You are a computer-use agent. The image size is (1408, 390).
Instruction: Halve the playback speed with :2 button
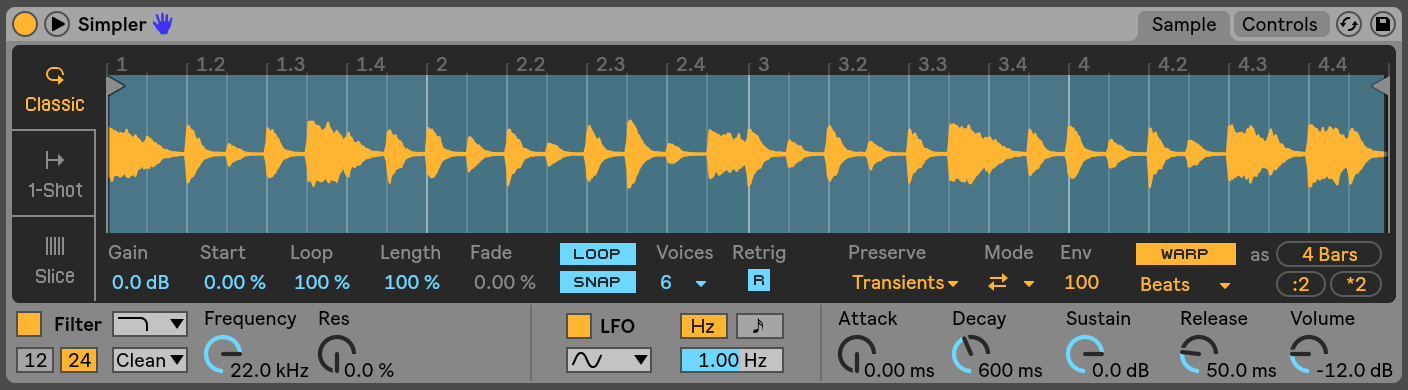click(1301, 285)
